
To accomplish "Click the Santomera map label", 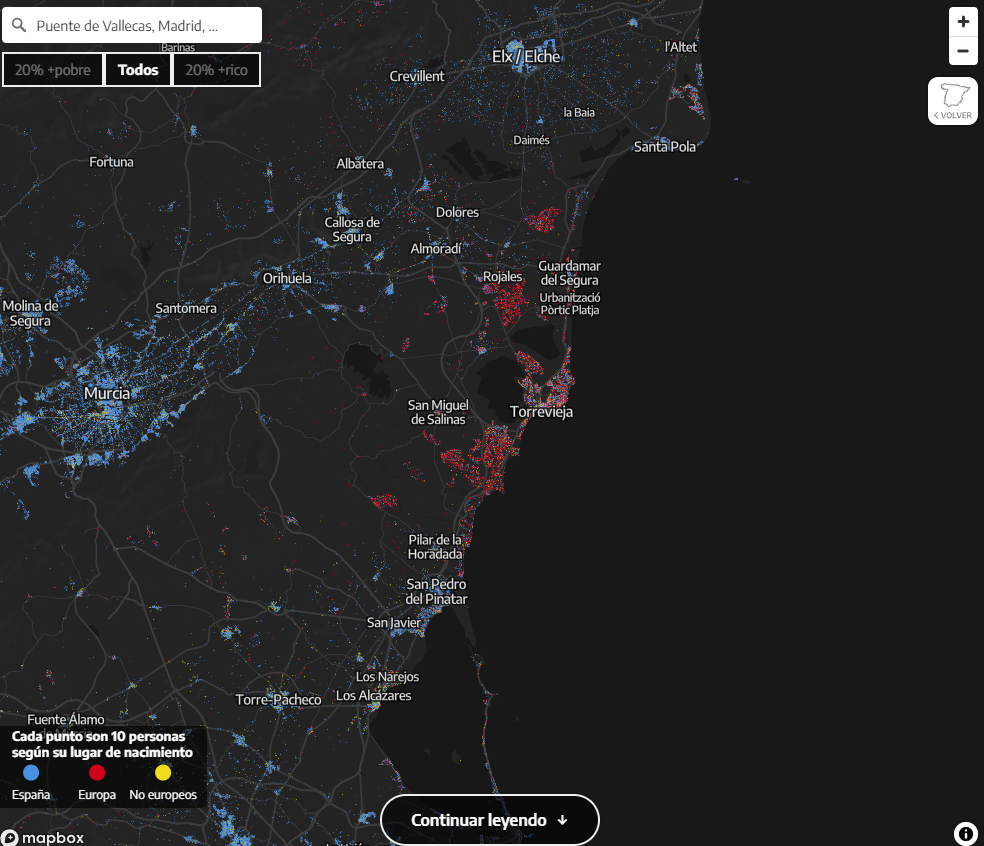I will coord(186,308).
